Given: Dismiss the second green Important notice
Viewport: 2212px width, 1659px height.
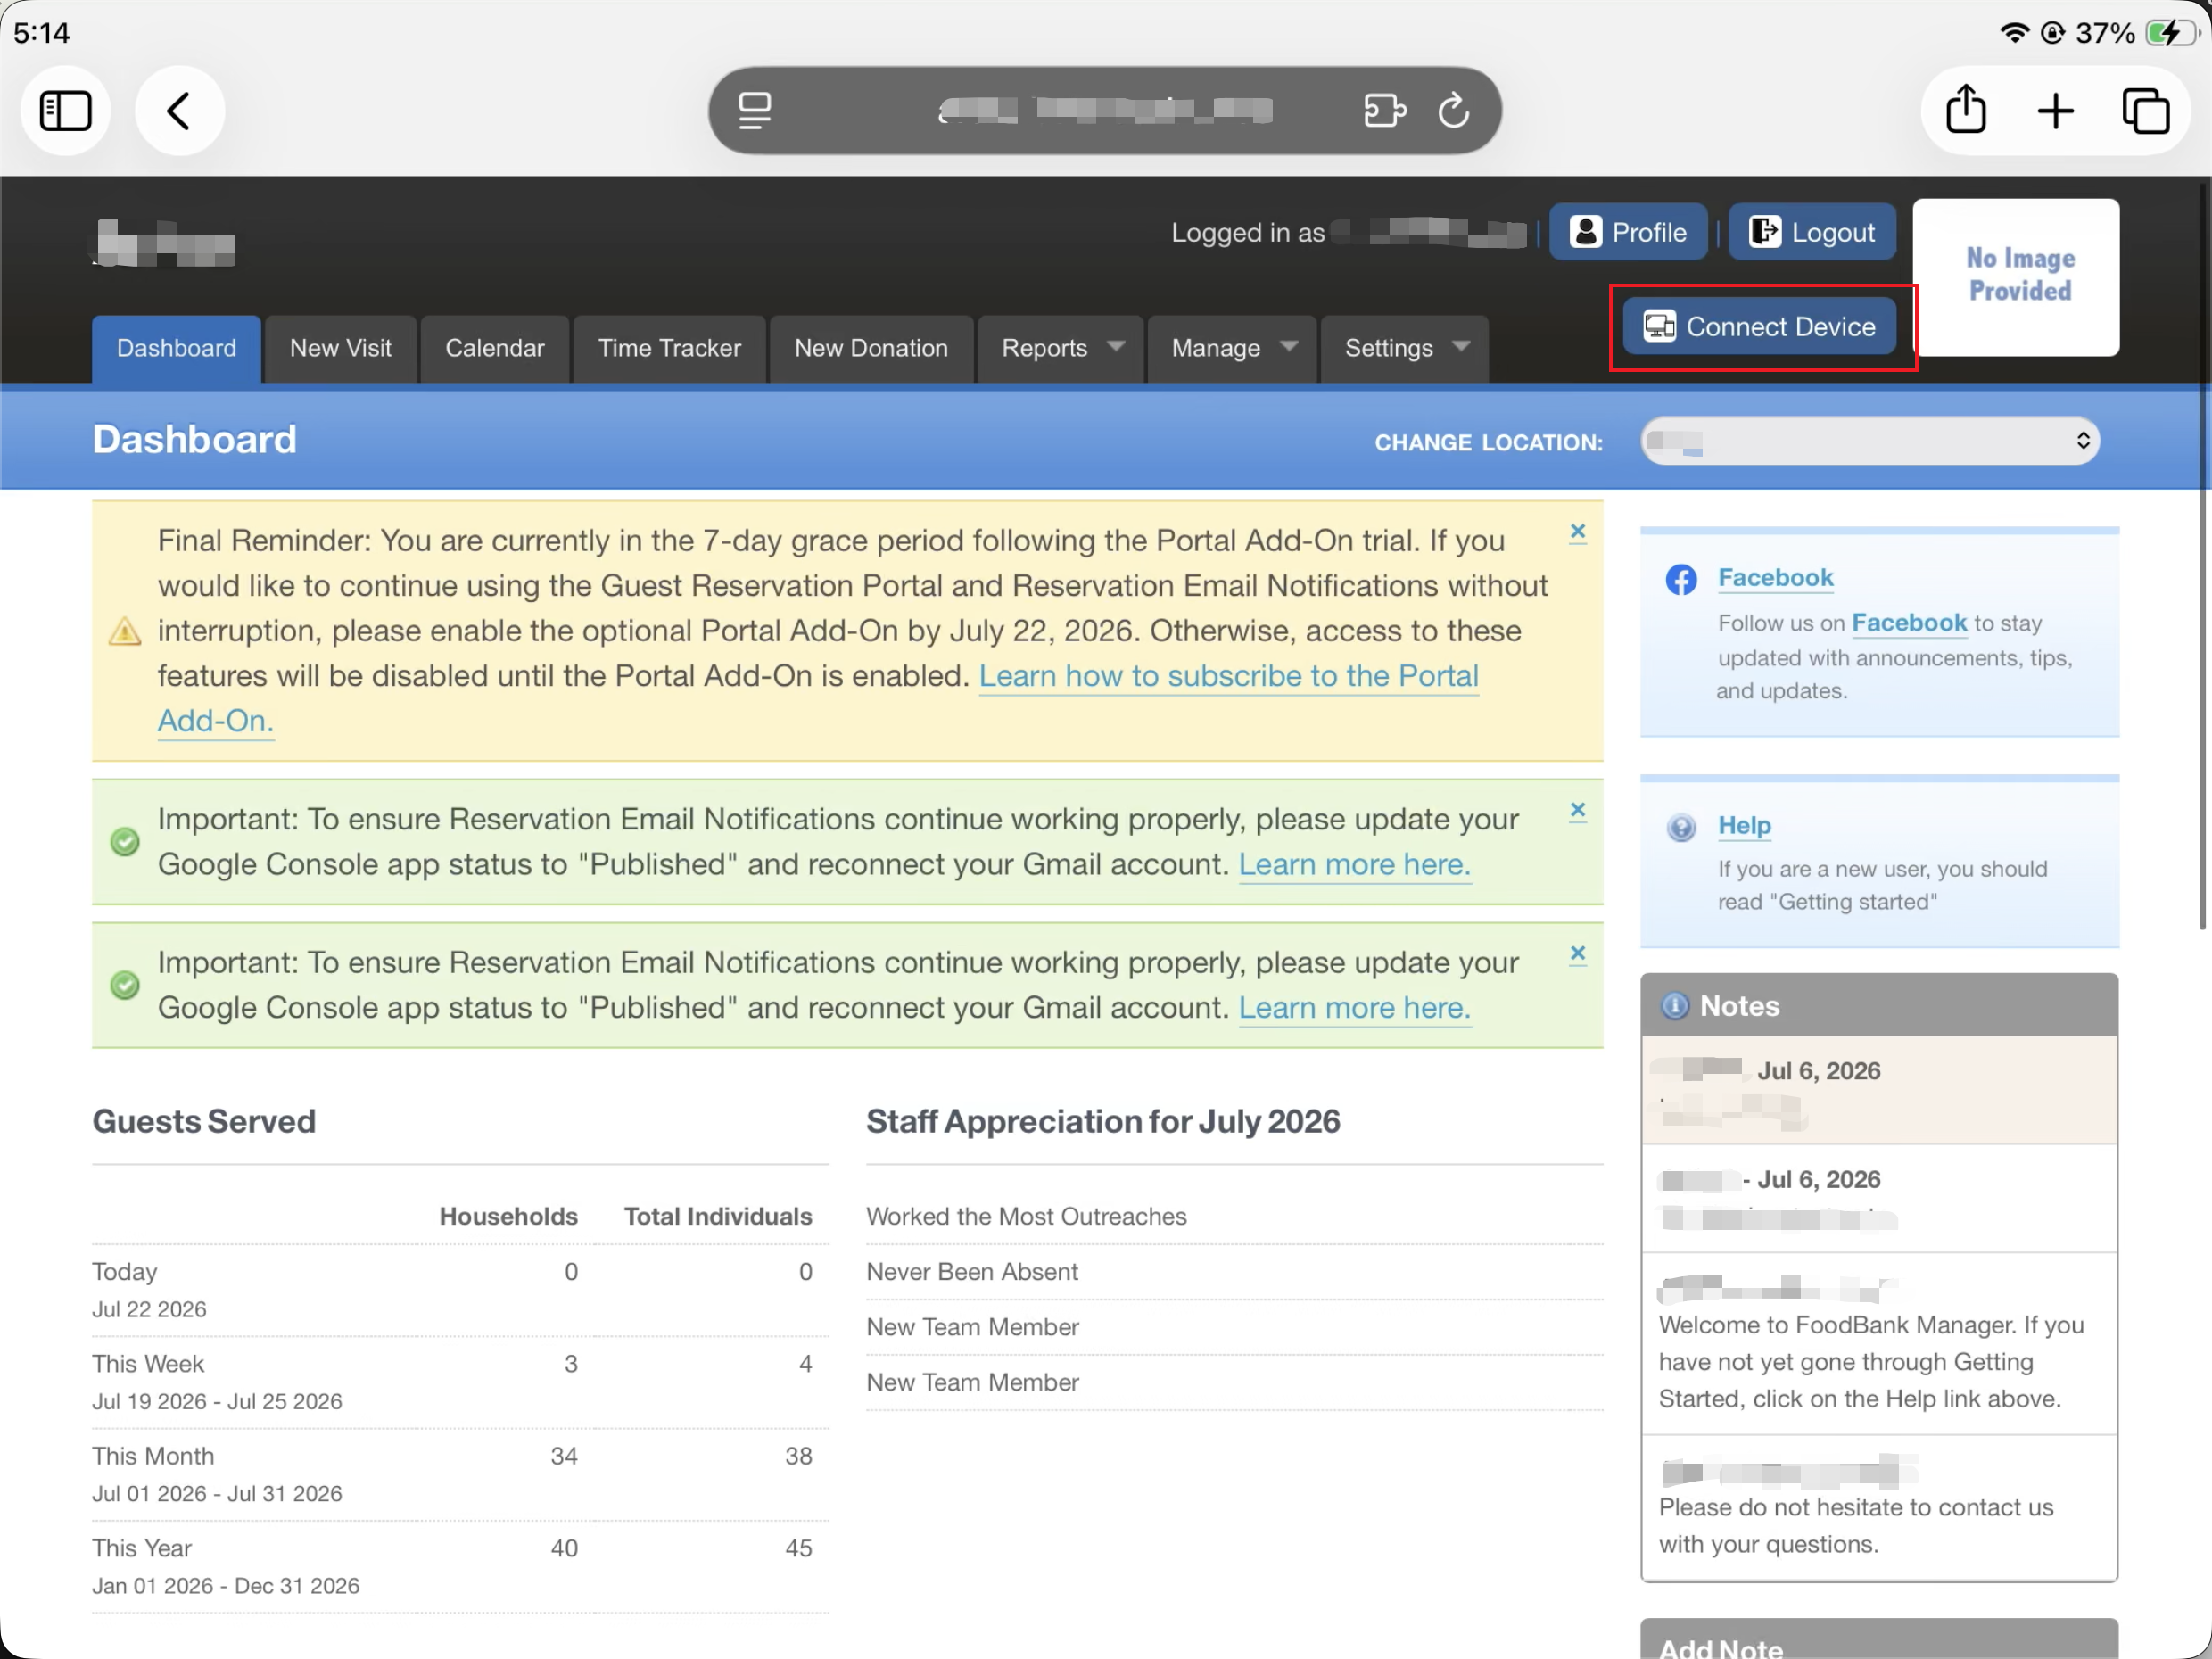Looking at the screenshot, I should 1577,954.
